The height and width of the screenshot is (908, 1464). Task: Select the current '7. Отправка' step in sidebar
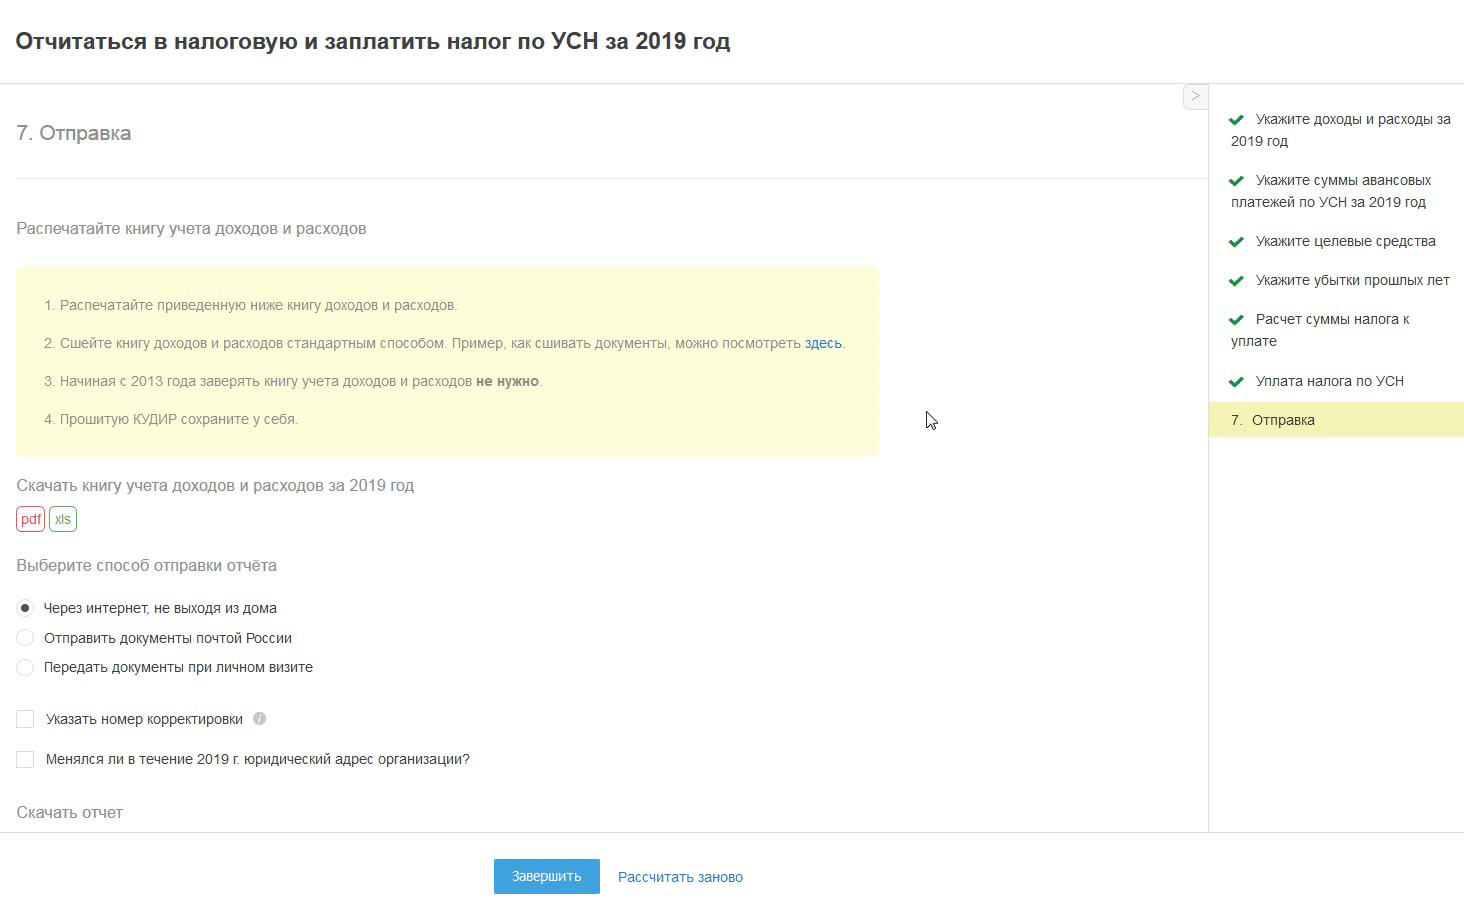(x=1283, y=420)
